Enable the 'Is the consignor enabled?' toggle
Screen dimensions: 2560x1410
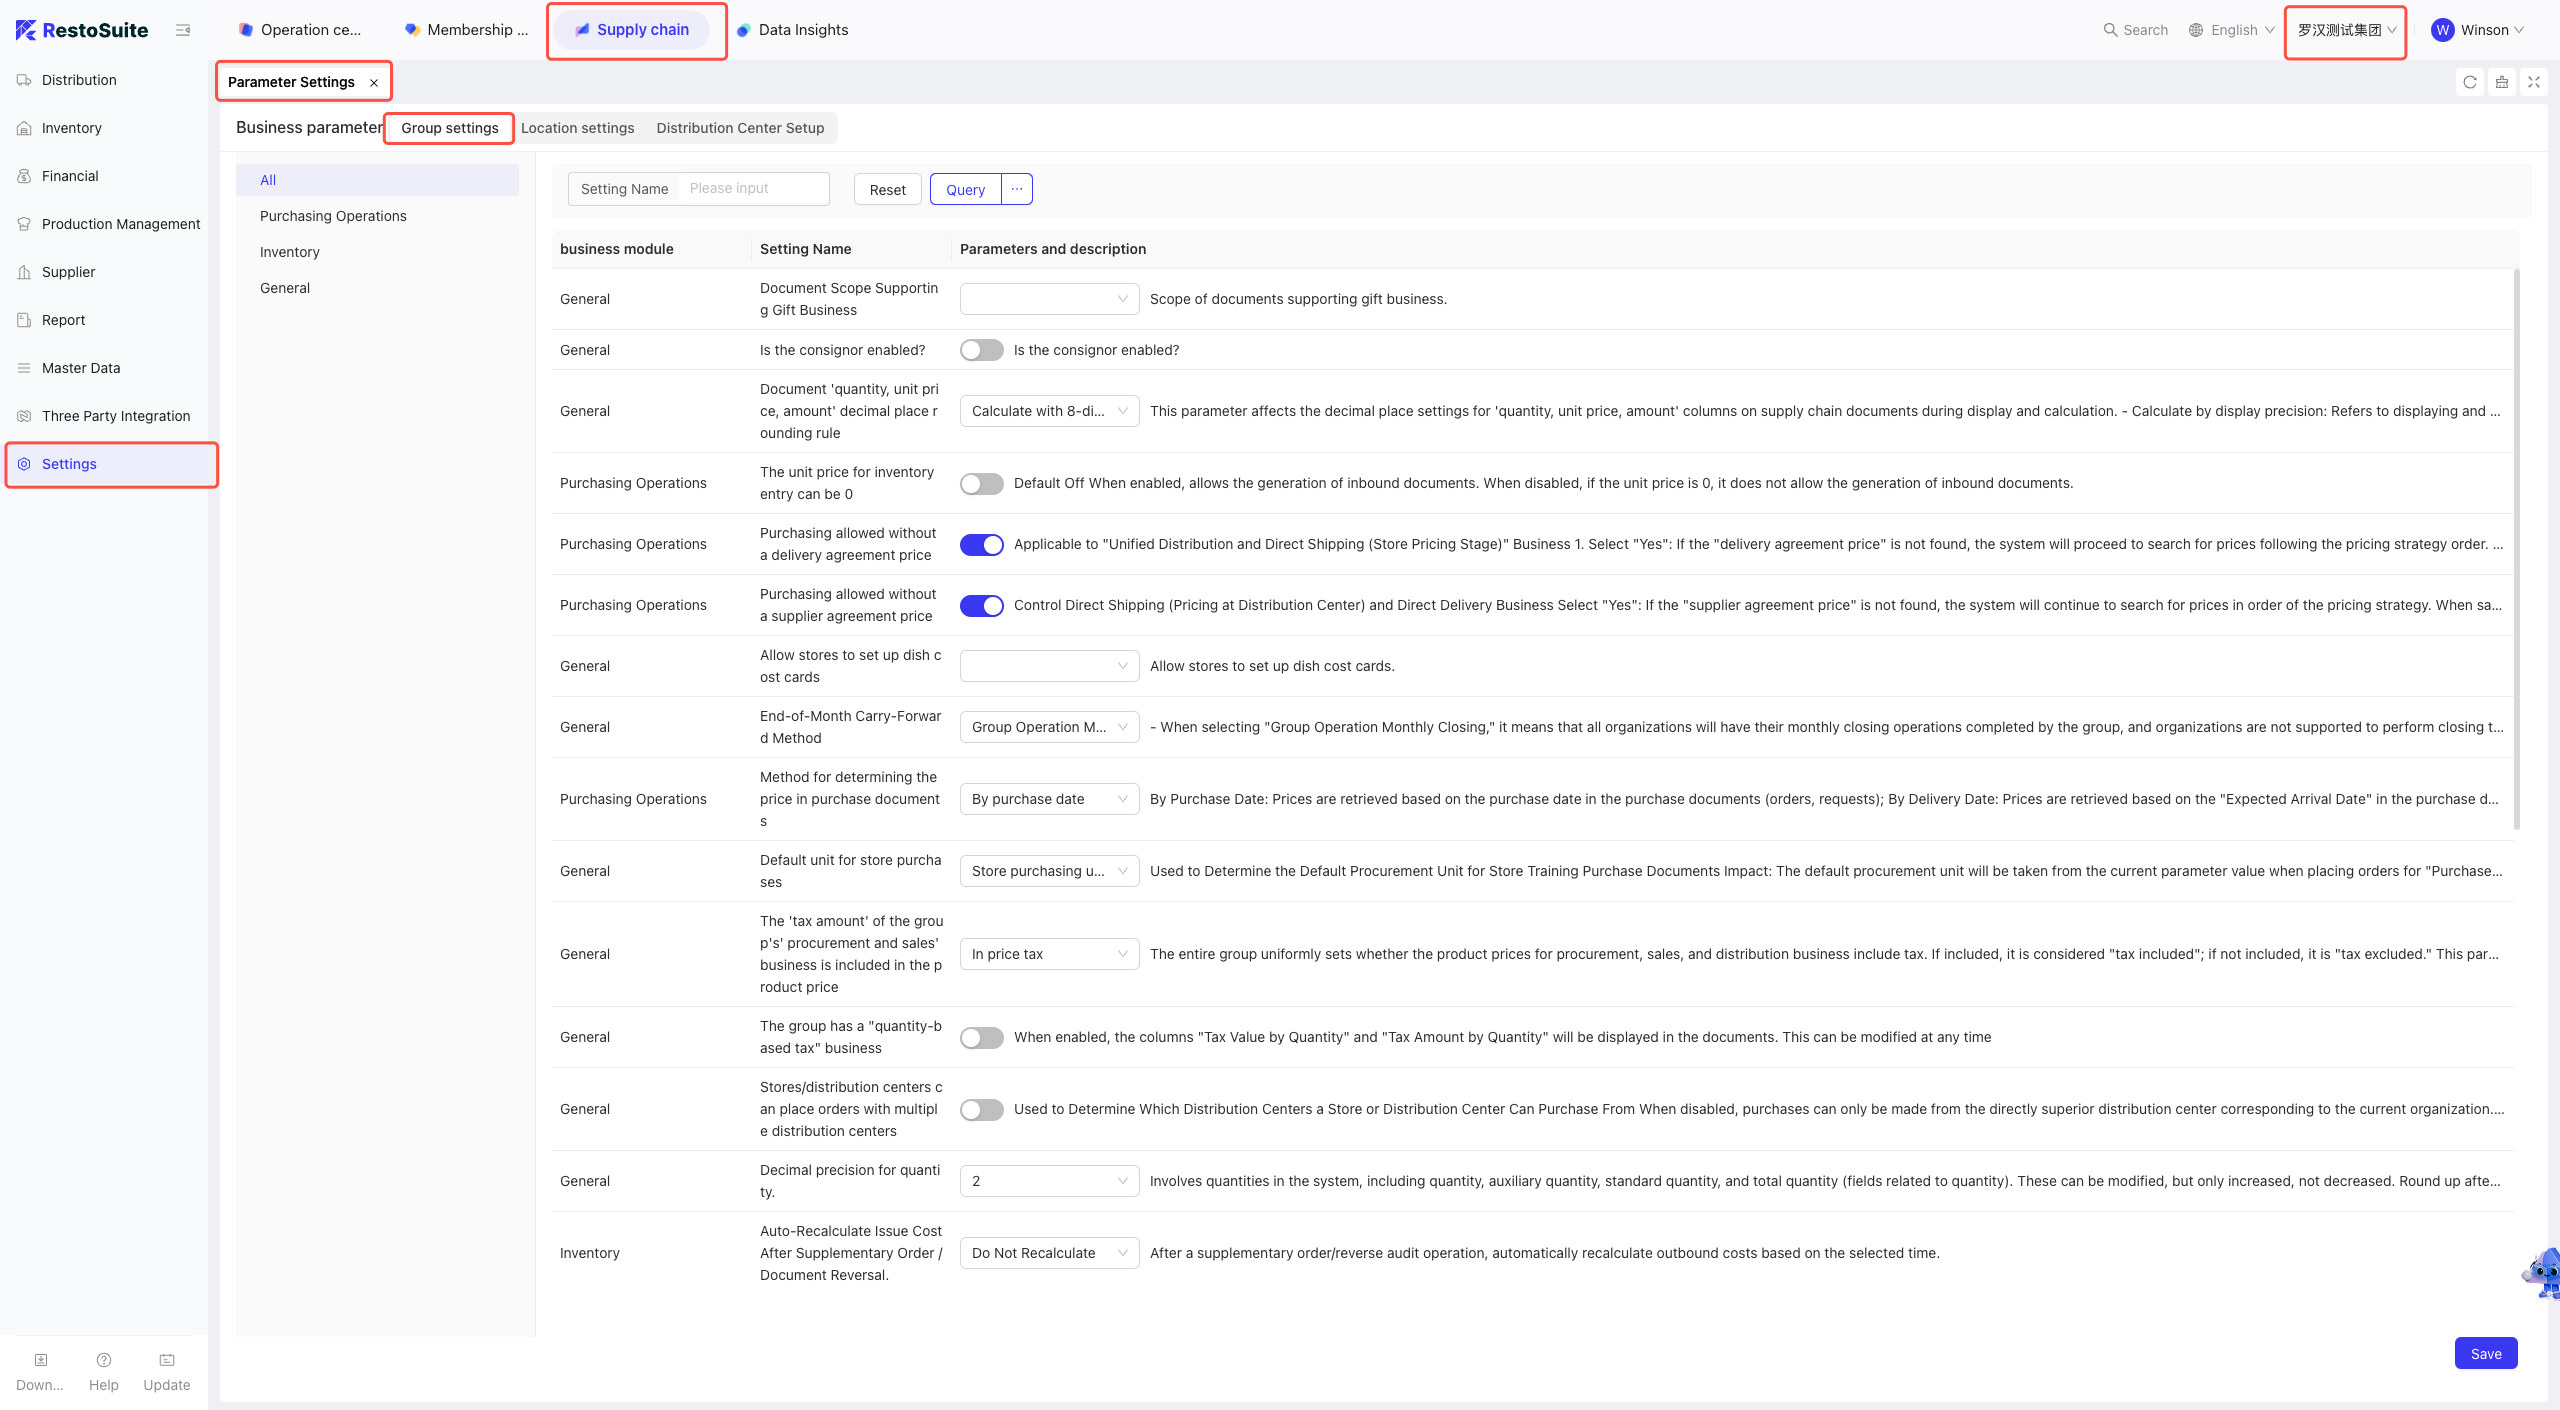981,350
